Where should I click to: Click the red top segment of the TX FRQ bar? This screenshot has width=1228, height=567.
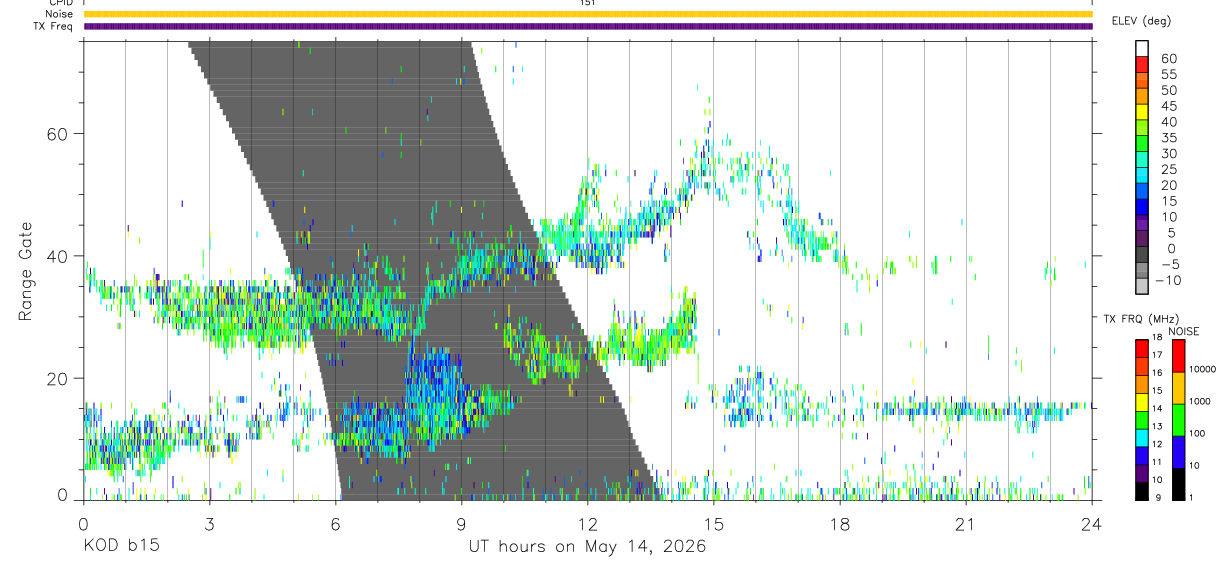[1142, 349]
